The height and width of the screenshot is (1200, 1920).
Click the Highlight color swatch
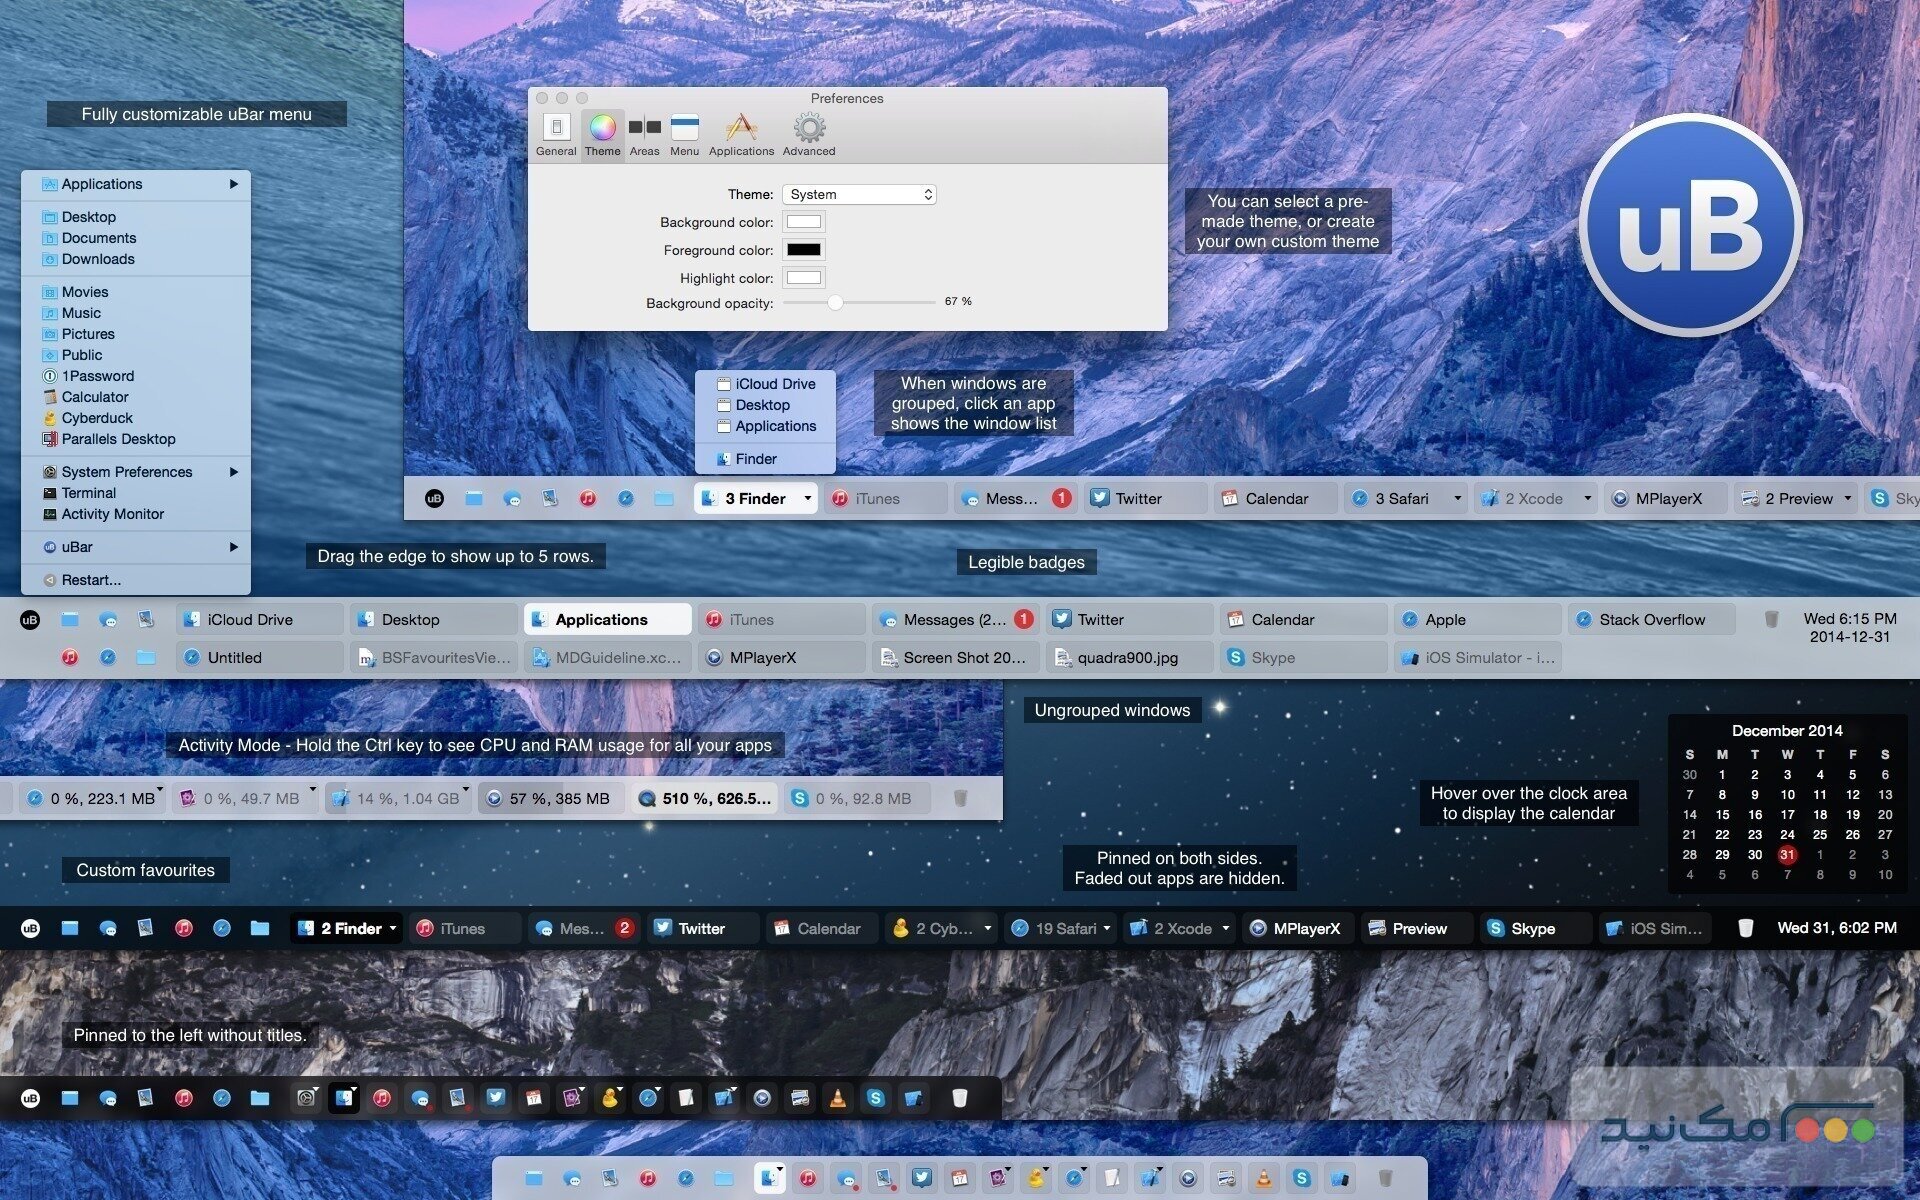[803, 278]
